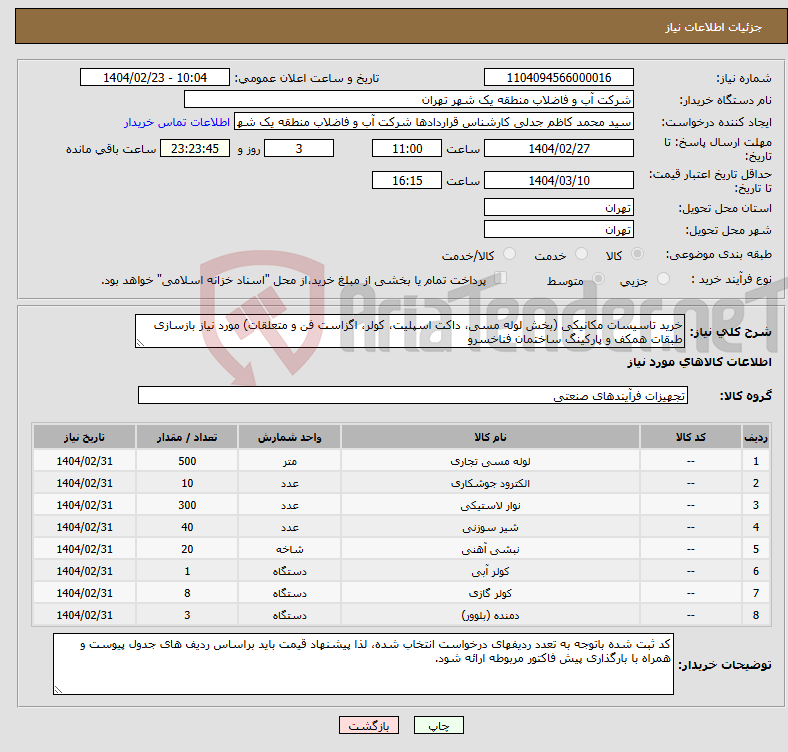788x752 pixels.
Task: Click the تاریخ نیاز column header
Action: 84,437
